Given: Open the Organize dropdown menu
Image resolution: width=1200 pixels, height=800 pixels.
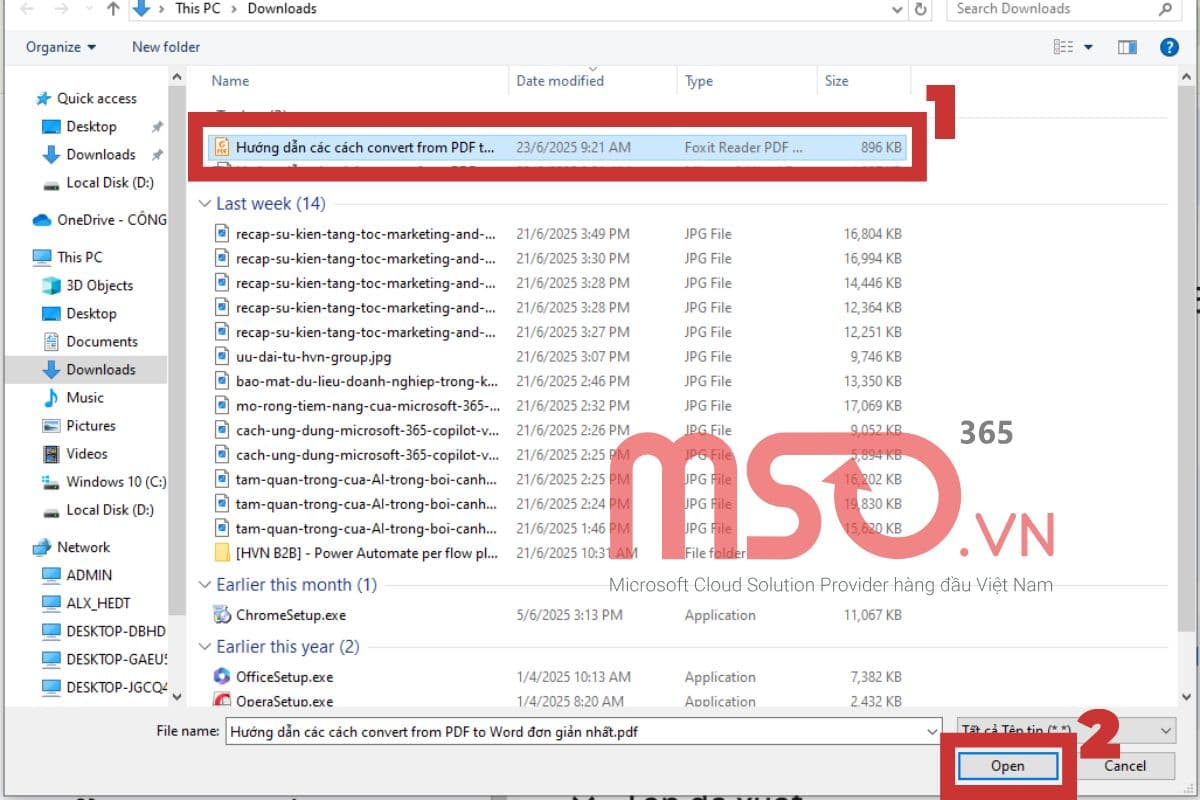Looking at the screenshot, I should pos(61,47).
